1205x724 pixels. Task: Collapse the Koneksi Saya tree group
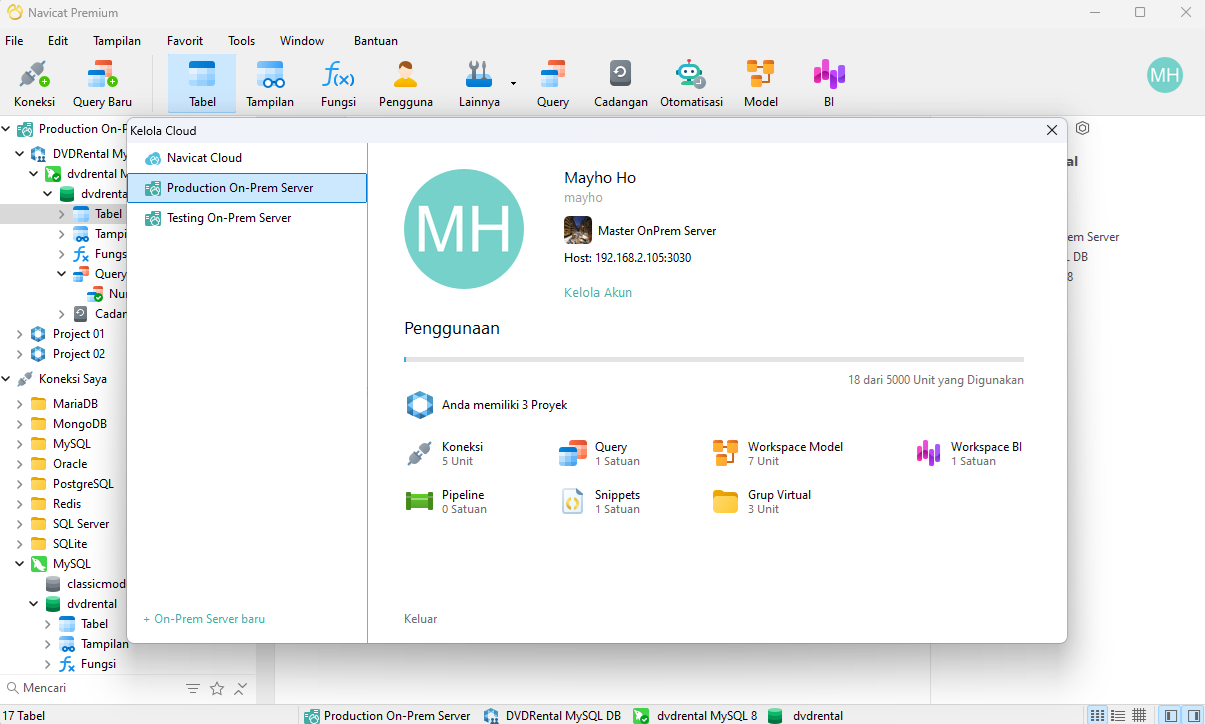pos(7,379)
